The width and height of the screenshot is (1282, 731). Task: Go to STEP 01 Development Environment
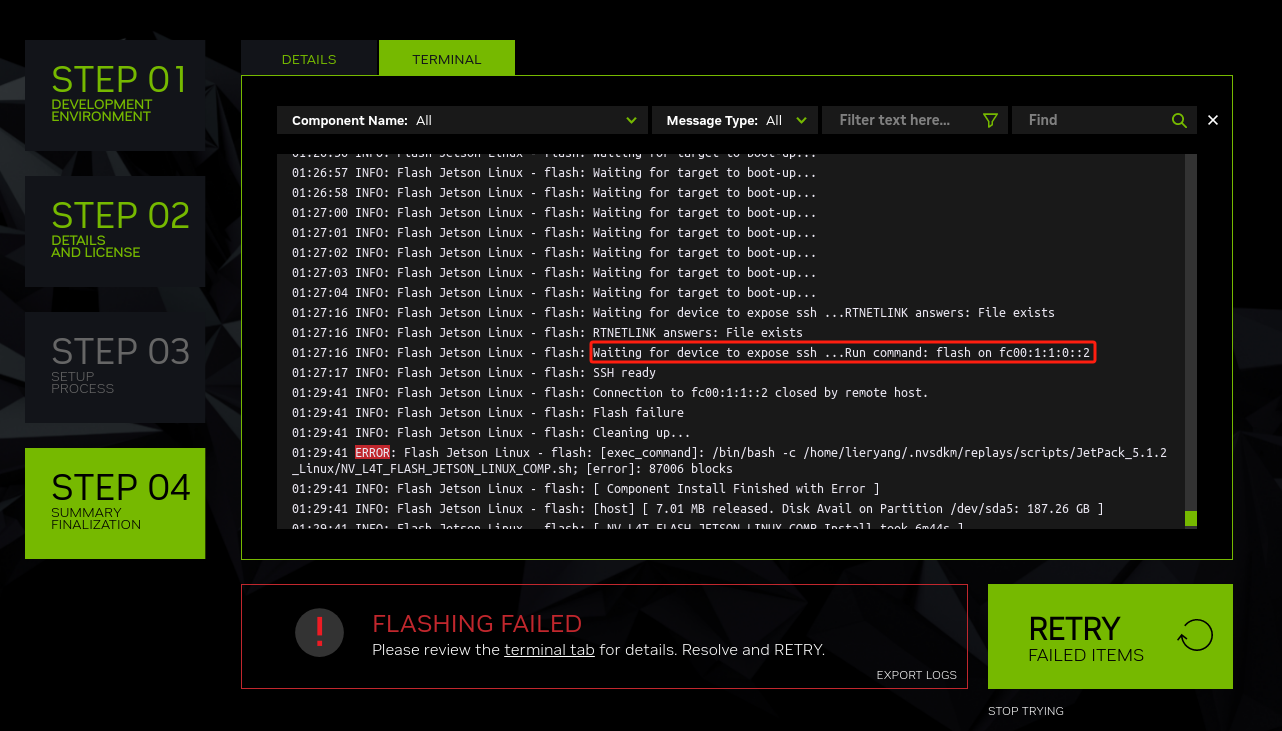point(115,95)
